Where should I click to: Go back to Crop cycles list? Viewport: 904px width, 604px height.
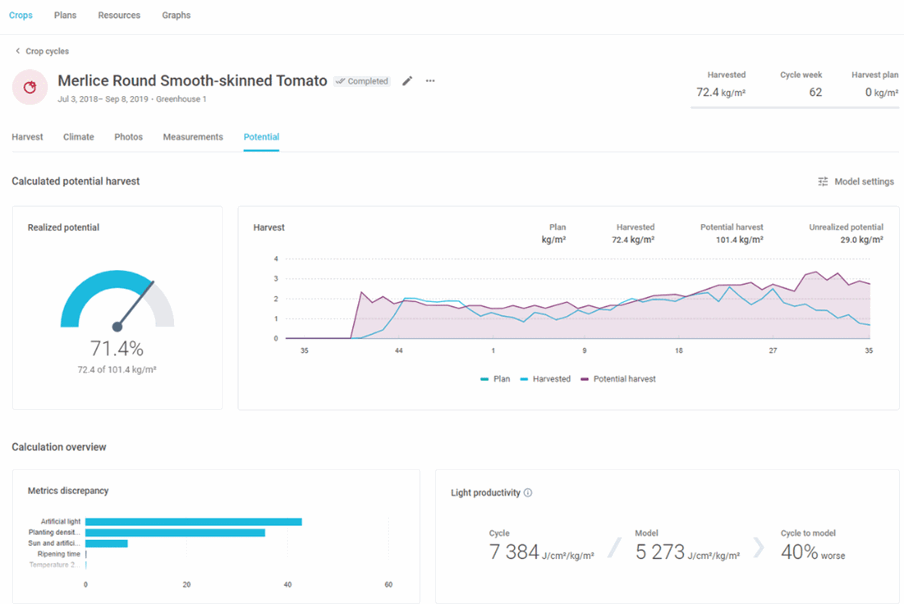click(x=47, y=51)
